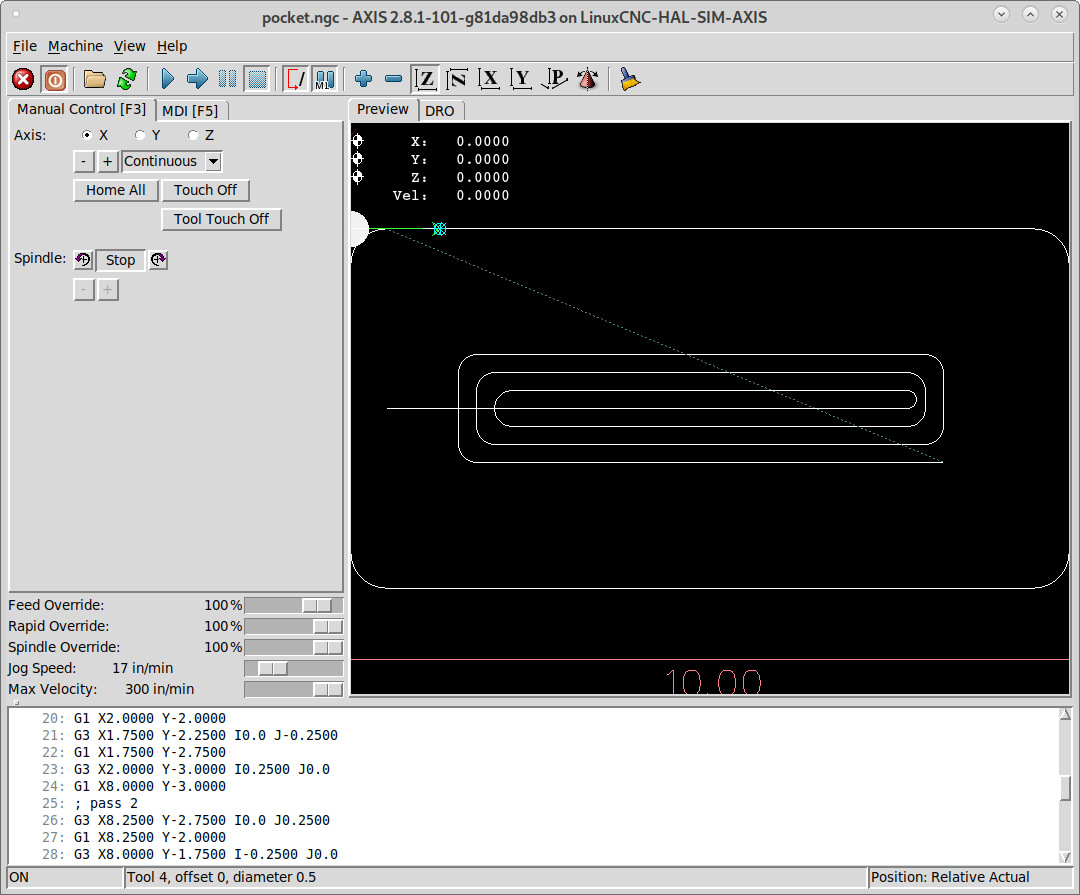This screenshot has width=1080, height=895.
Task: Start spindle counterclockwise icon
Action: (x=83, y=260)
